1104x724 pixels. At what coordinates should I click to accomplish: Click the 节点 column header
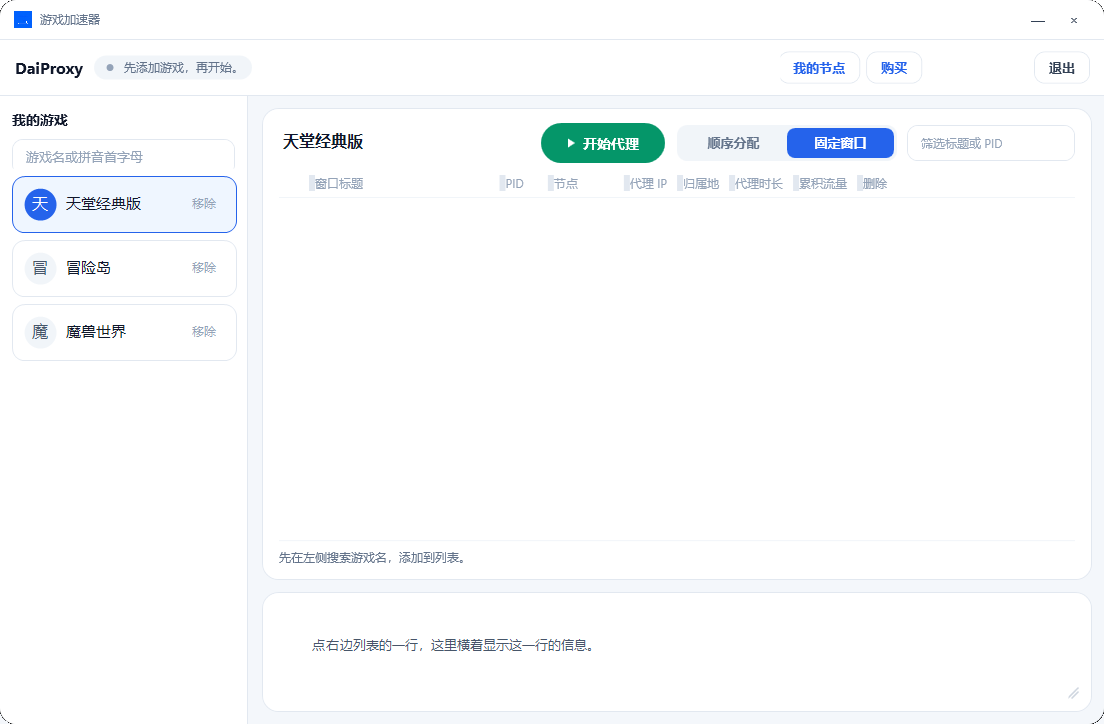click(566, 184)
